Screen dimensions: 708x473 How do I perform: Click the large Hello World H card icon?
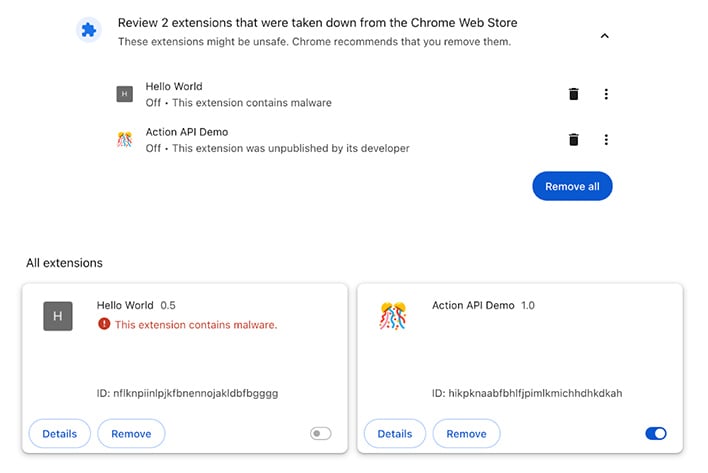coord(58,316)
